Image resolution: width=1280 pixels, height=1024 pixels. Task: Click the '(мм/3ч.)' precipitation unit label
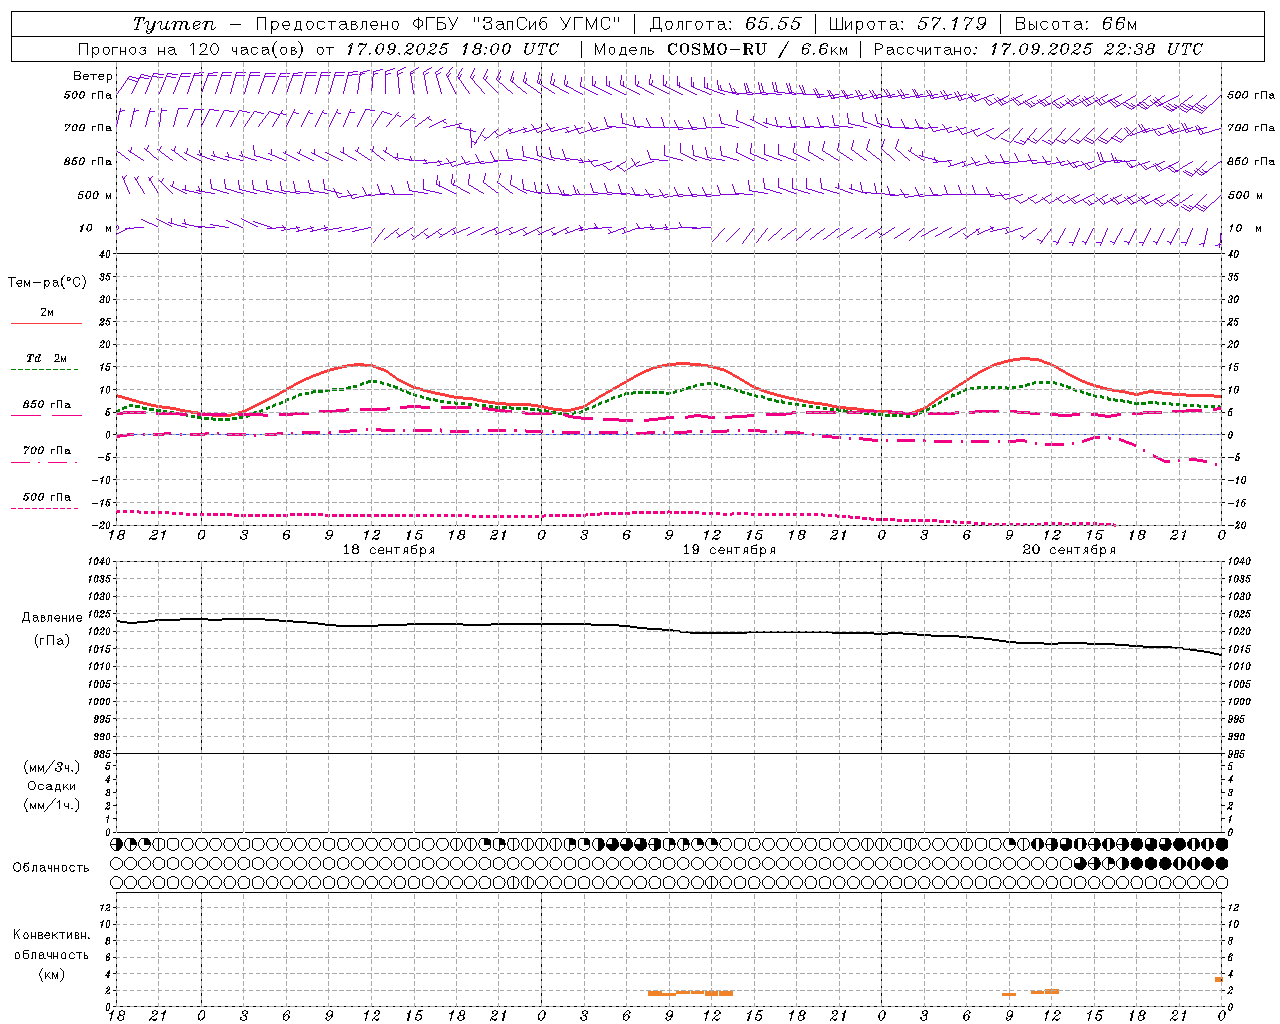click(51, 767)
